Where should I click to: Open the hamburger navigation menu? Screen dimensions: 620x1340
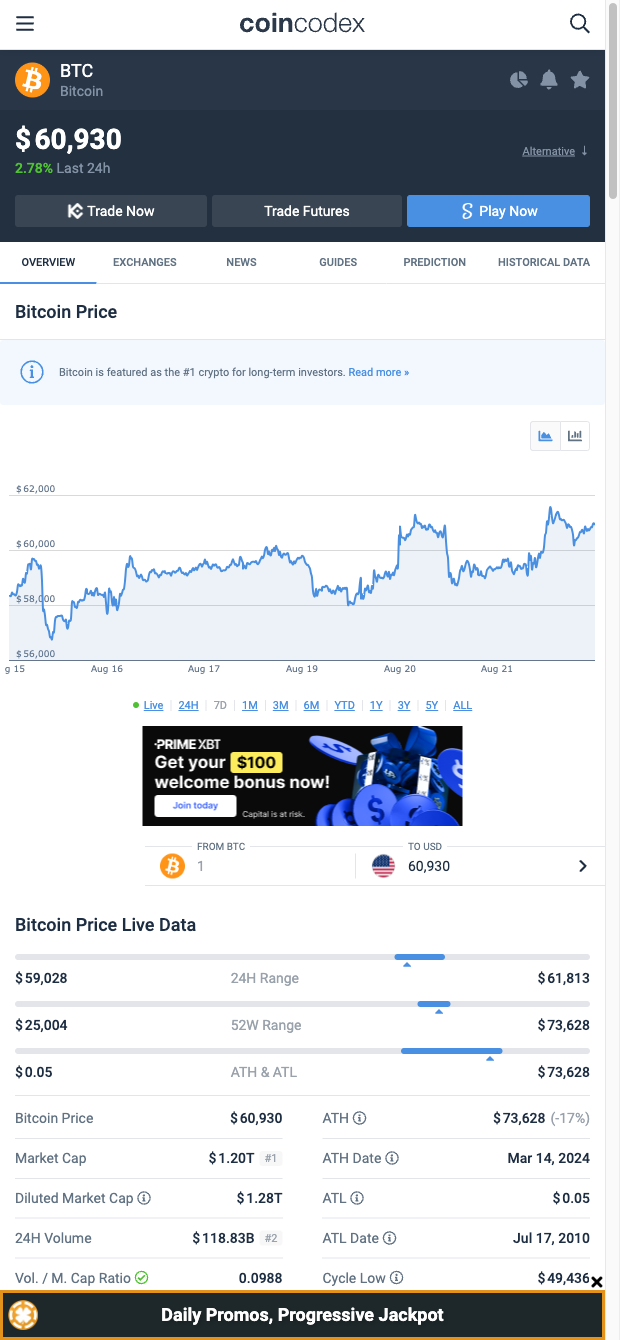point(25,24)
